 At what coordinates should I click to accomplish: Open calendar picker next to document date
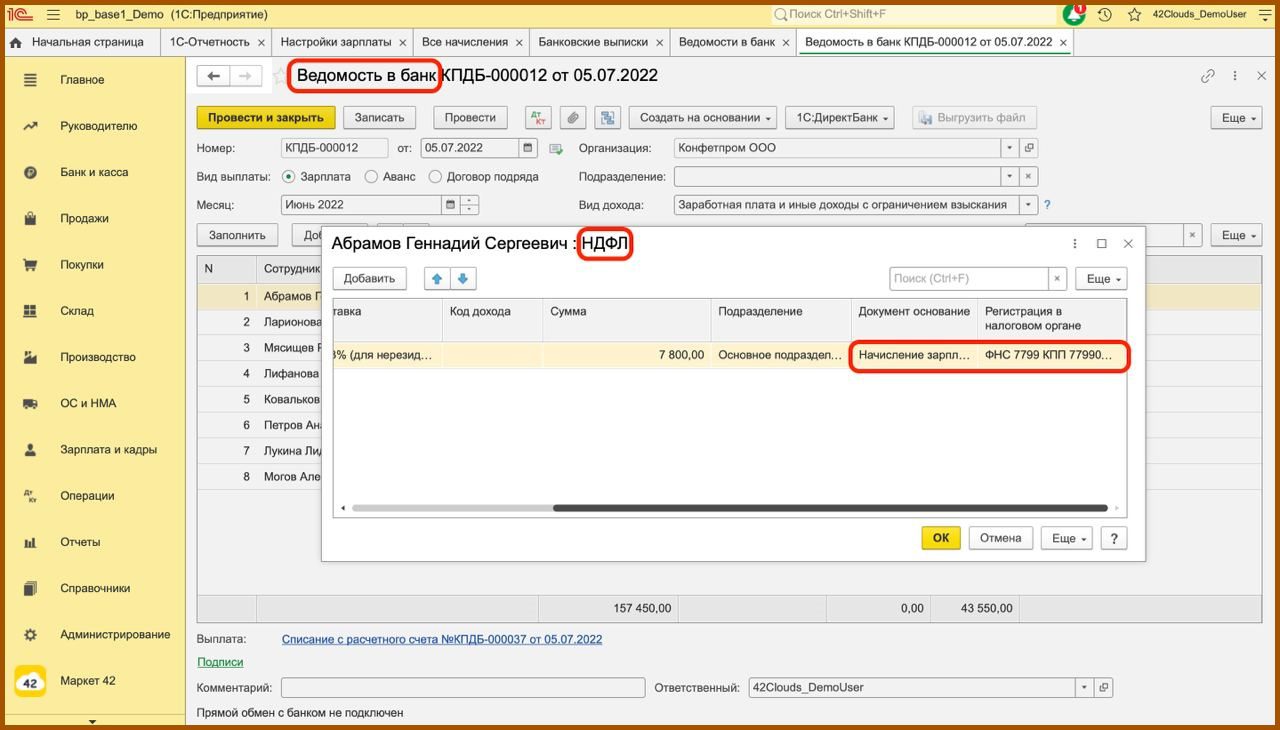[x=528, y=148]
